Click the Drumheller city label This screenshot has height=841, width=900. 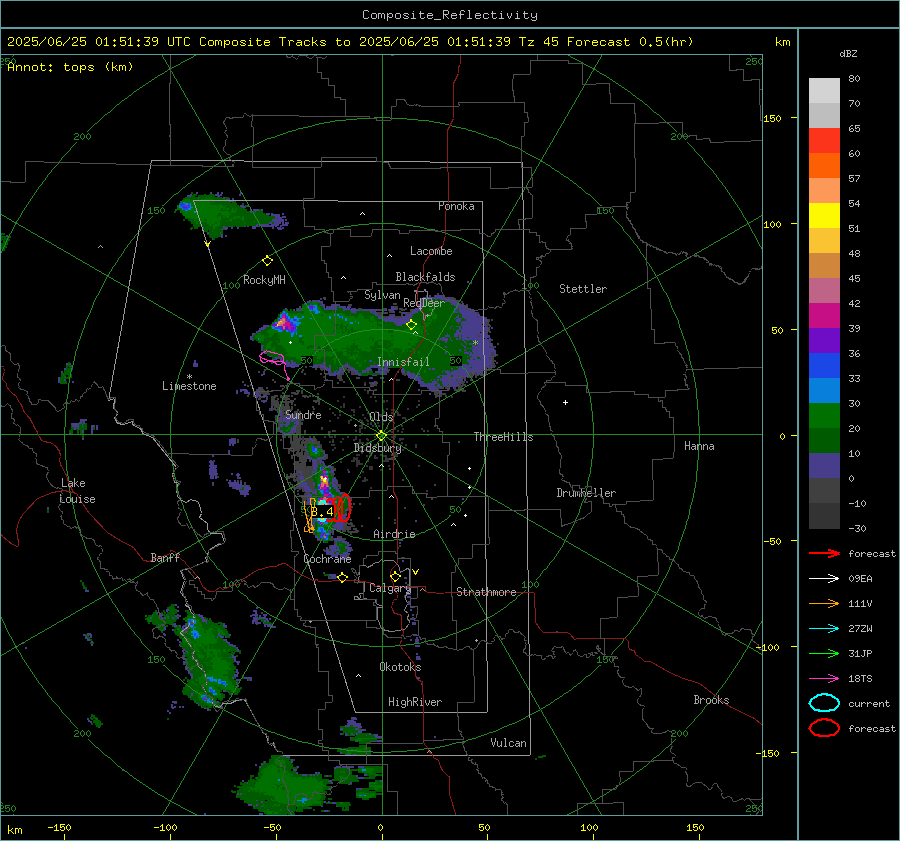tap(586, 493)
